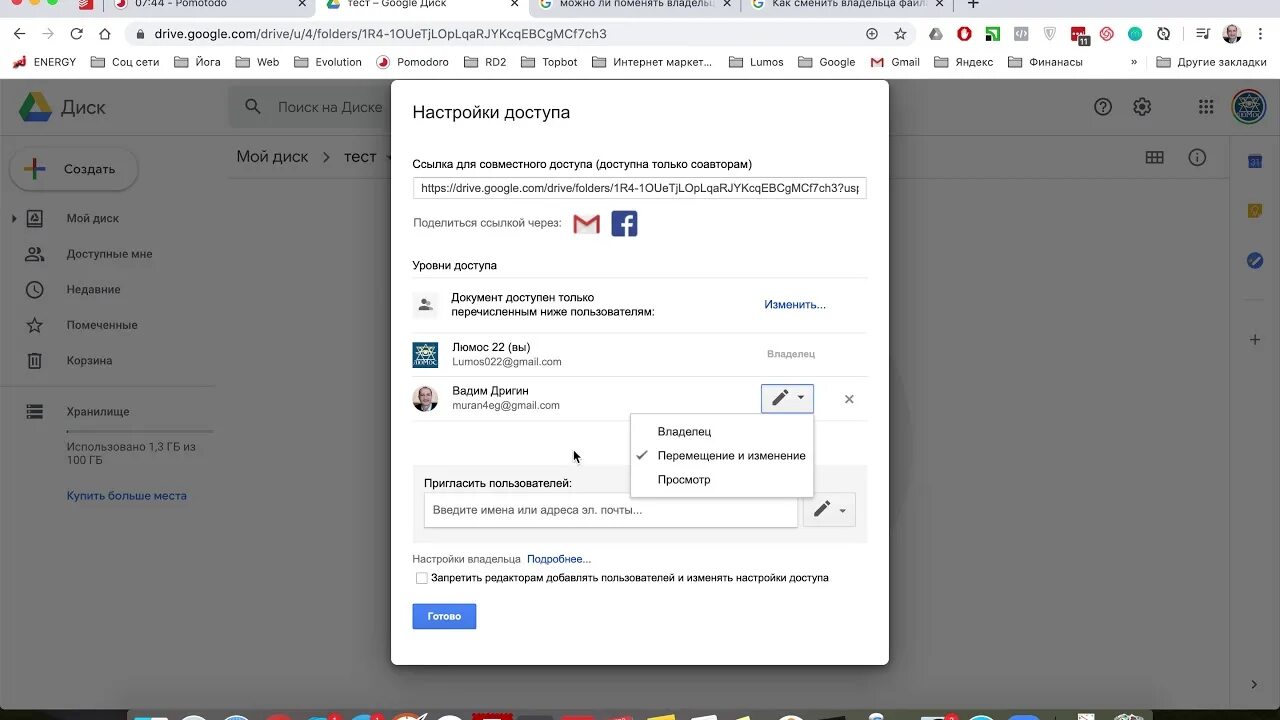This screenshot has height=720, width=1280.
Task: Share link via Facebook icon
Action: point(624,224)
